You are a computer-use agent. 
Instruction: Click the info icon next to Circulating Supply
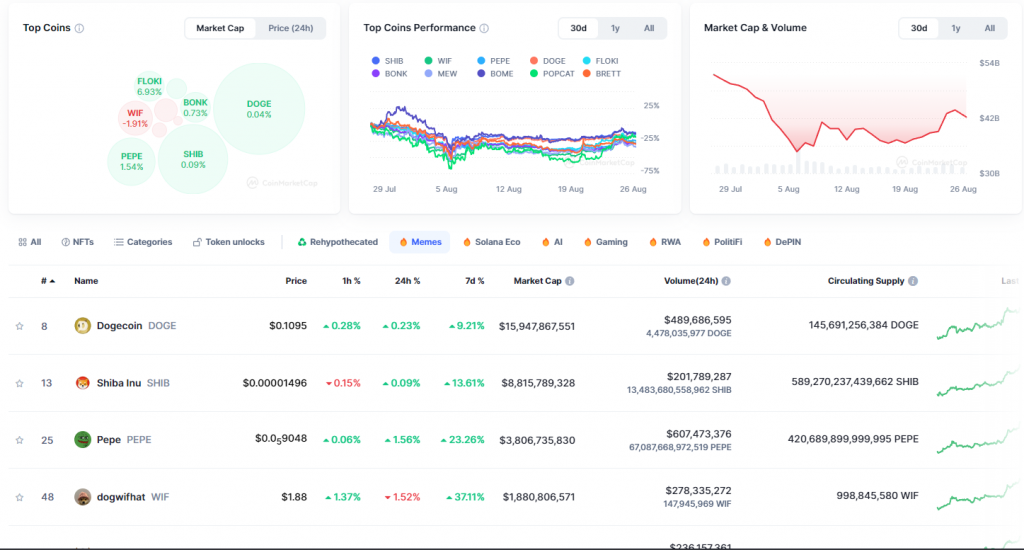click(913, 281)
